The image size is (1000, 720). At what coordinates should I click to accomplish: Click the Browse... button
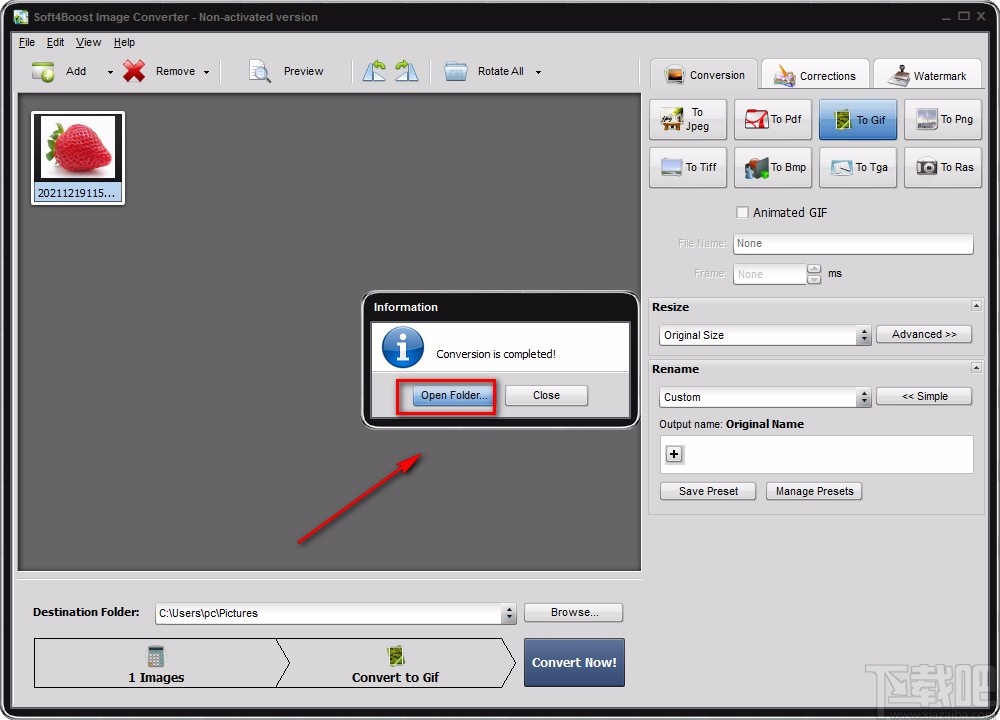click(x=573, y=612)
